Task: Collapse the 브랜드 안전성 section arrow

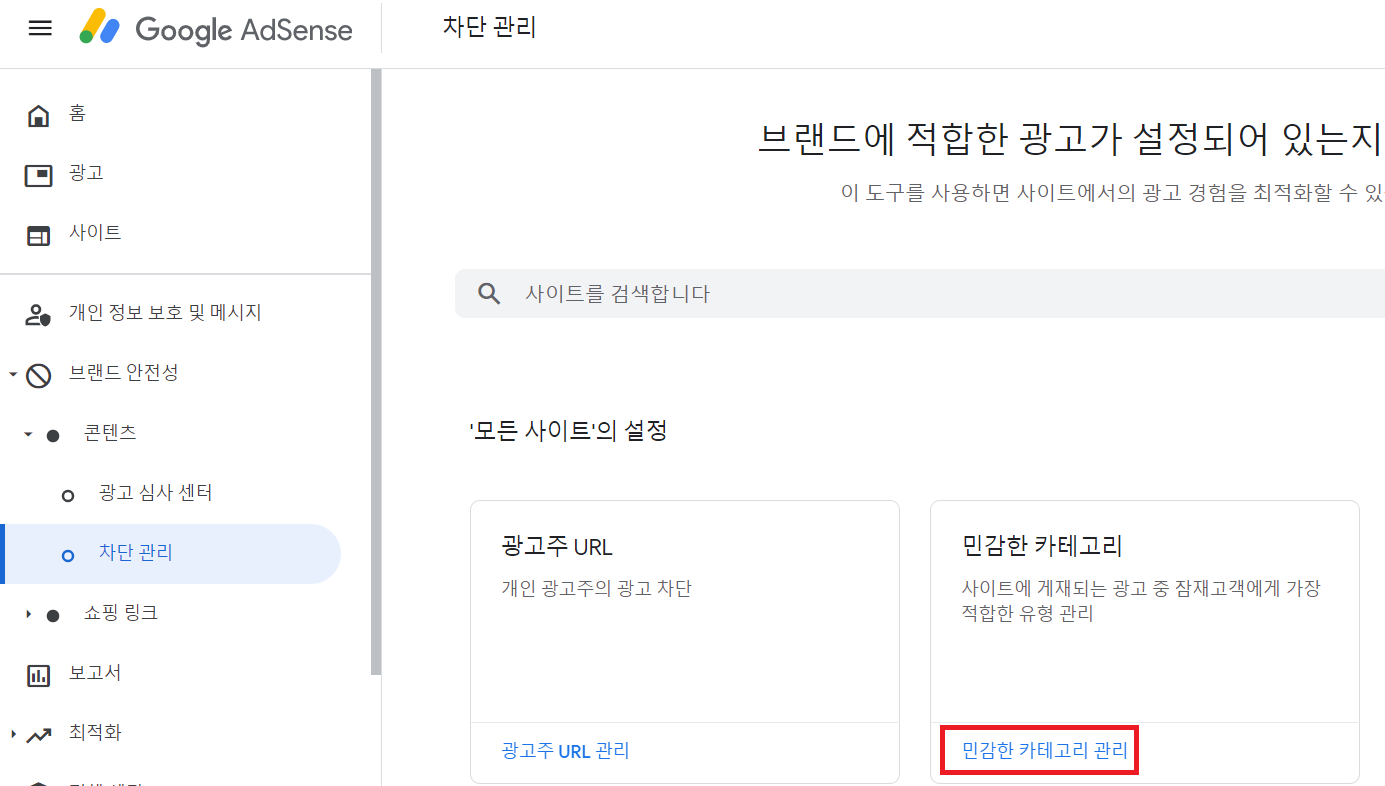Action: (x=13, y=375)
